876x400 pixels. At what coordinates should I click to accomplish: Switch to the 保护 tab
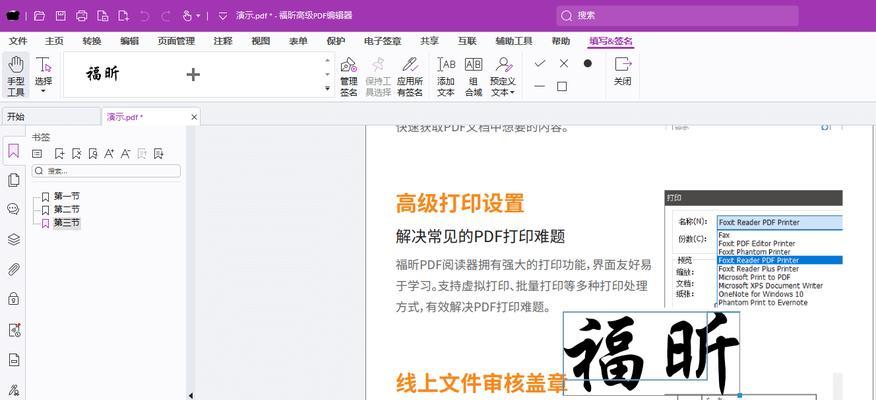[335, 41]
